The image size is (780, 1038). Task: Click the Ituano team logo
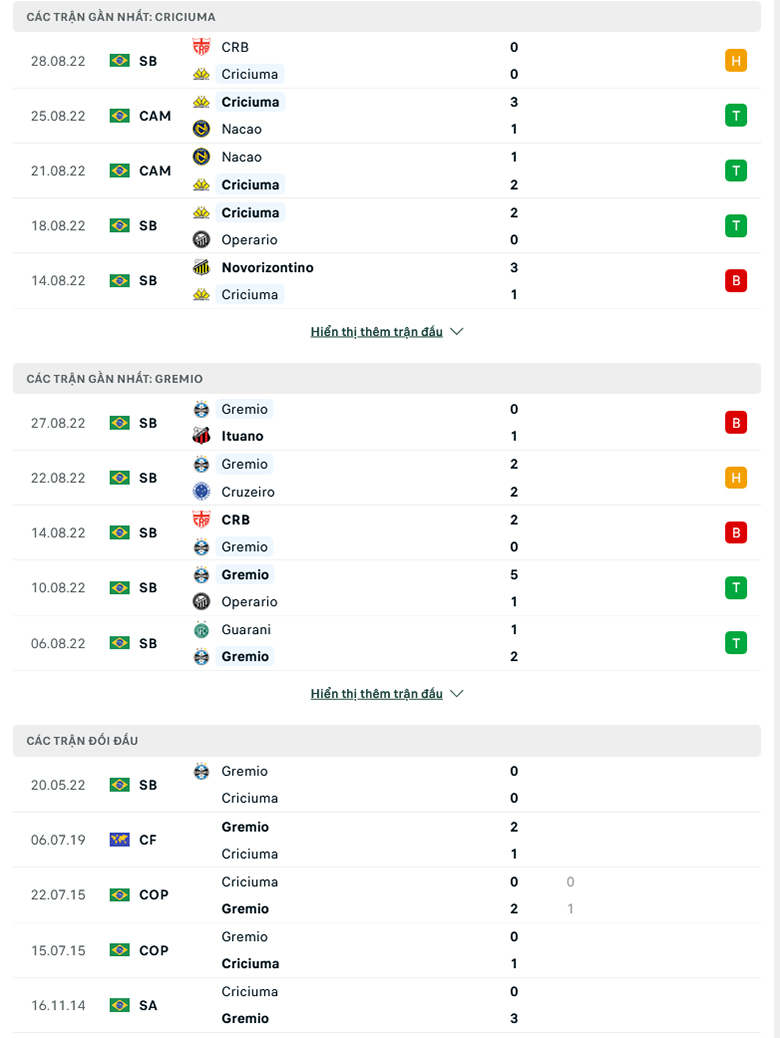click(200, 436)
